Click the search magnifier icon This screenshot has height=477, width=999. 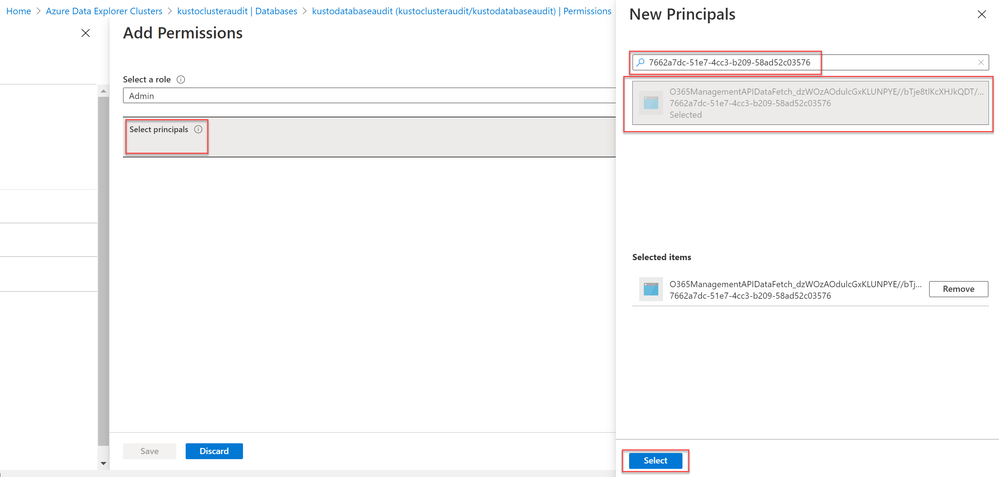[x=640, y=62]
